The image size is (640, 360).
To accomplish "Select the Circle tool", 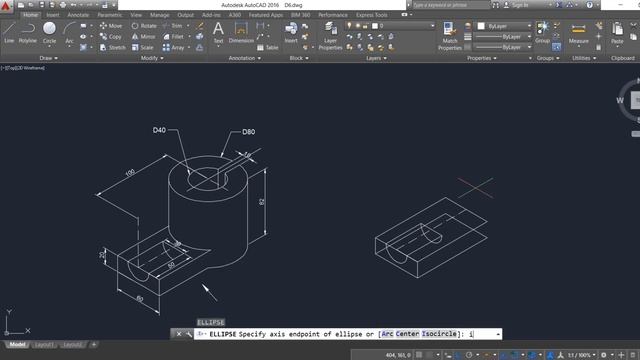I will point(49,33).
